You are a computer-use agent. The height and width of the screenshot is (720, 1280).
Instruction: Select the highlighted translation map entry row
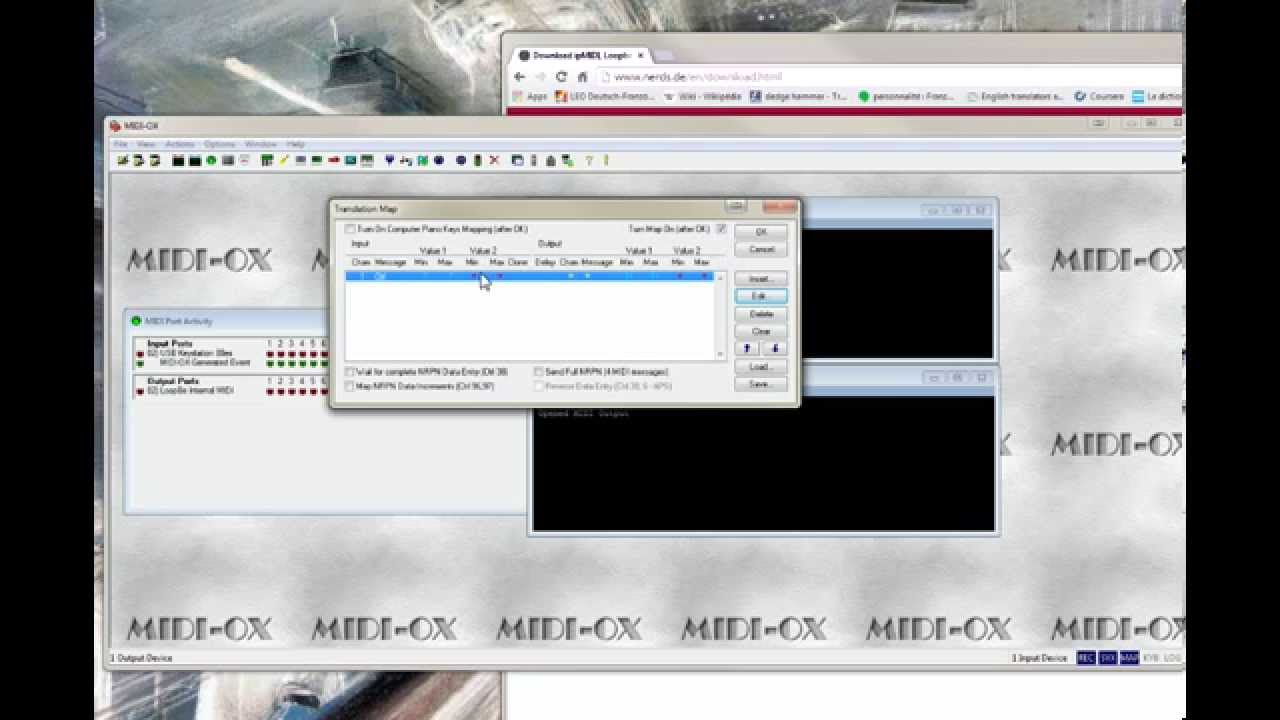pos(530,276)
